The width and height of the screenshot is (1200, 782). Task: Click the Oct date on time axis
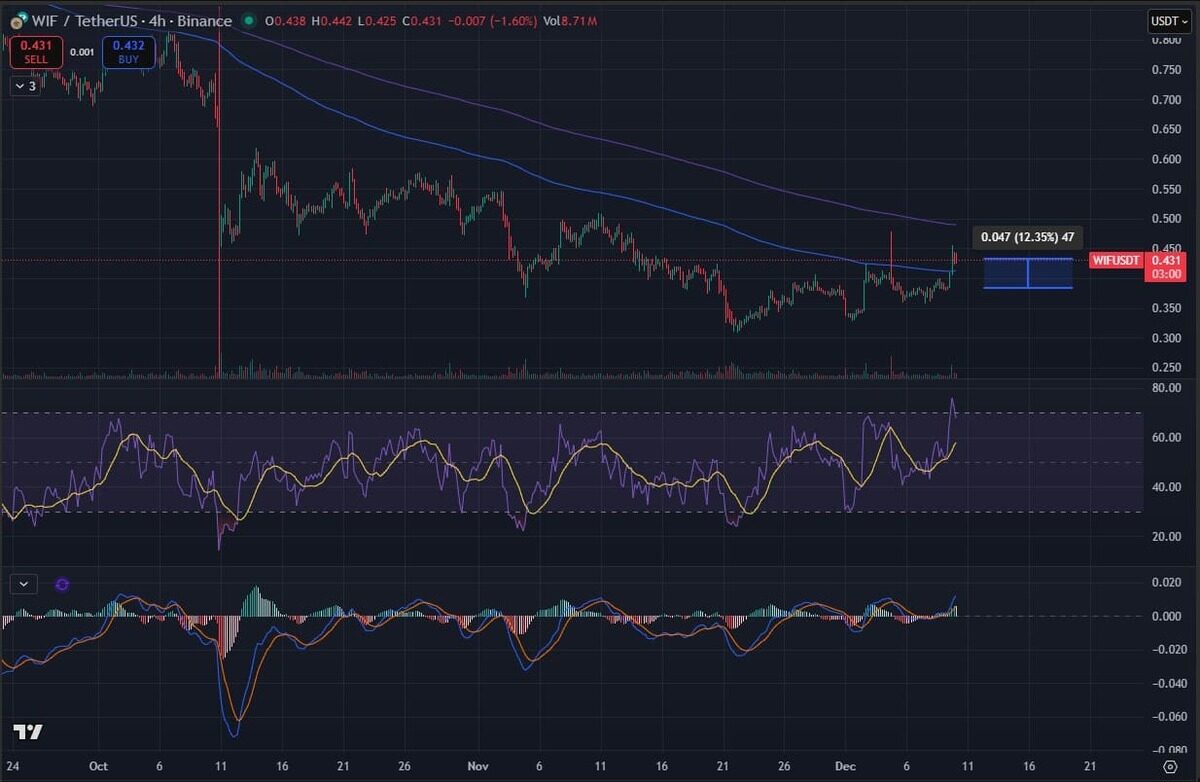click(100, 766)
